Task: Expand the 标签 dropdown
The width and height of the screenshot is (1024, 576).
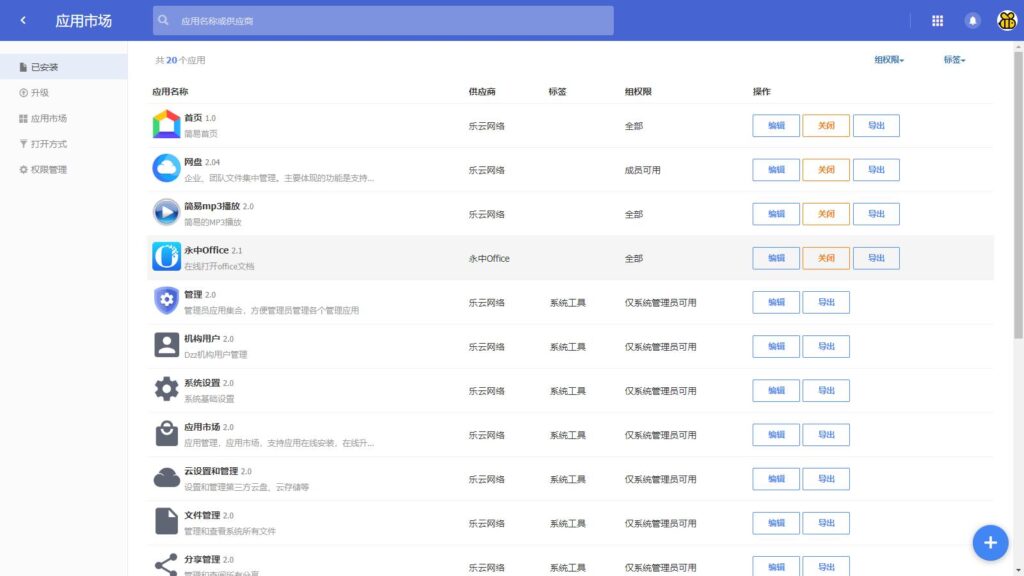Action: (x=952, y=59)
